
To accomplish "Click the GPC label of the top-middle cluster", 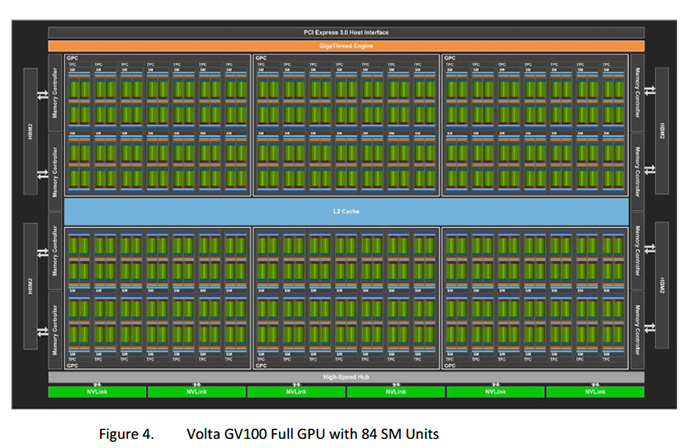I will [261, 58].
